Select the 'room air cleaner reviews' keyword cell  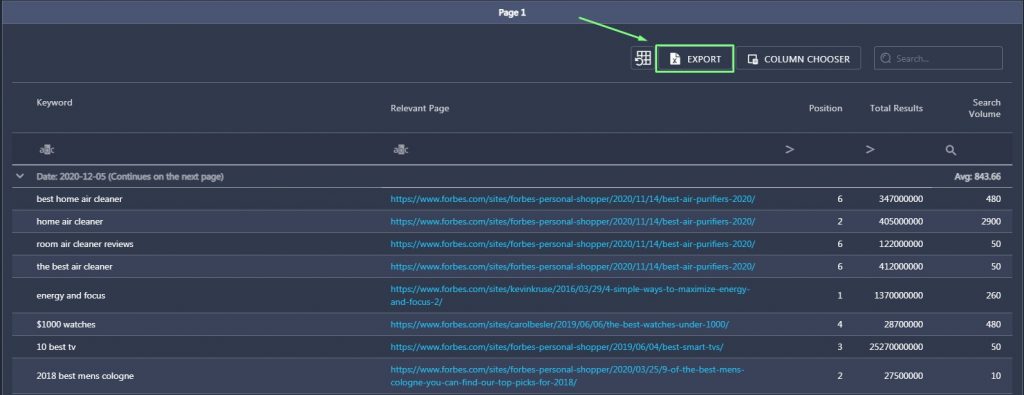click(x=85, y=244)
